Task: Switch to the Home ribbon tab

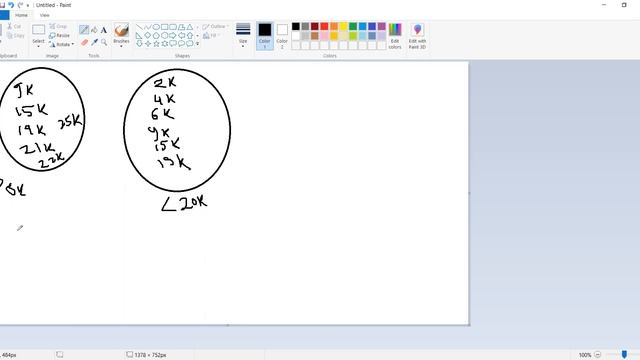Action: pos(21,15)
